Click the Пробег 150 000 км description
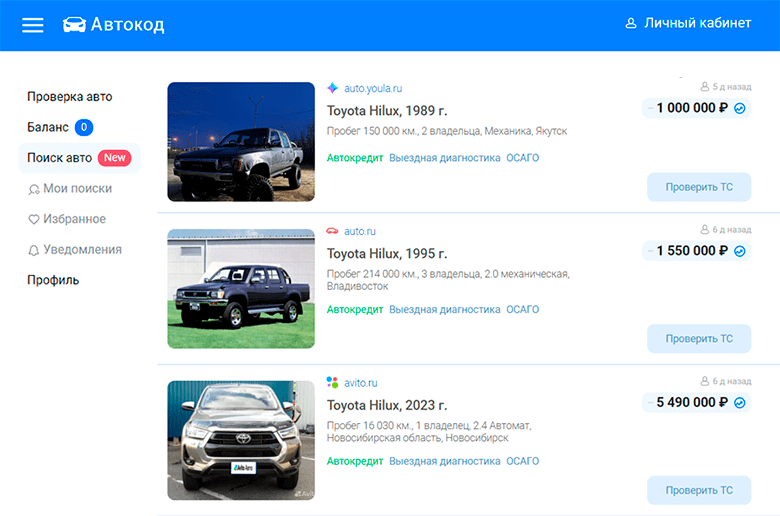The image size is (780, 516). (447, 131)
